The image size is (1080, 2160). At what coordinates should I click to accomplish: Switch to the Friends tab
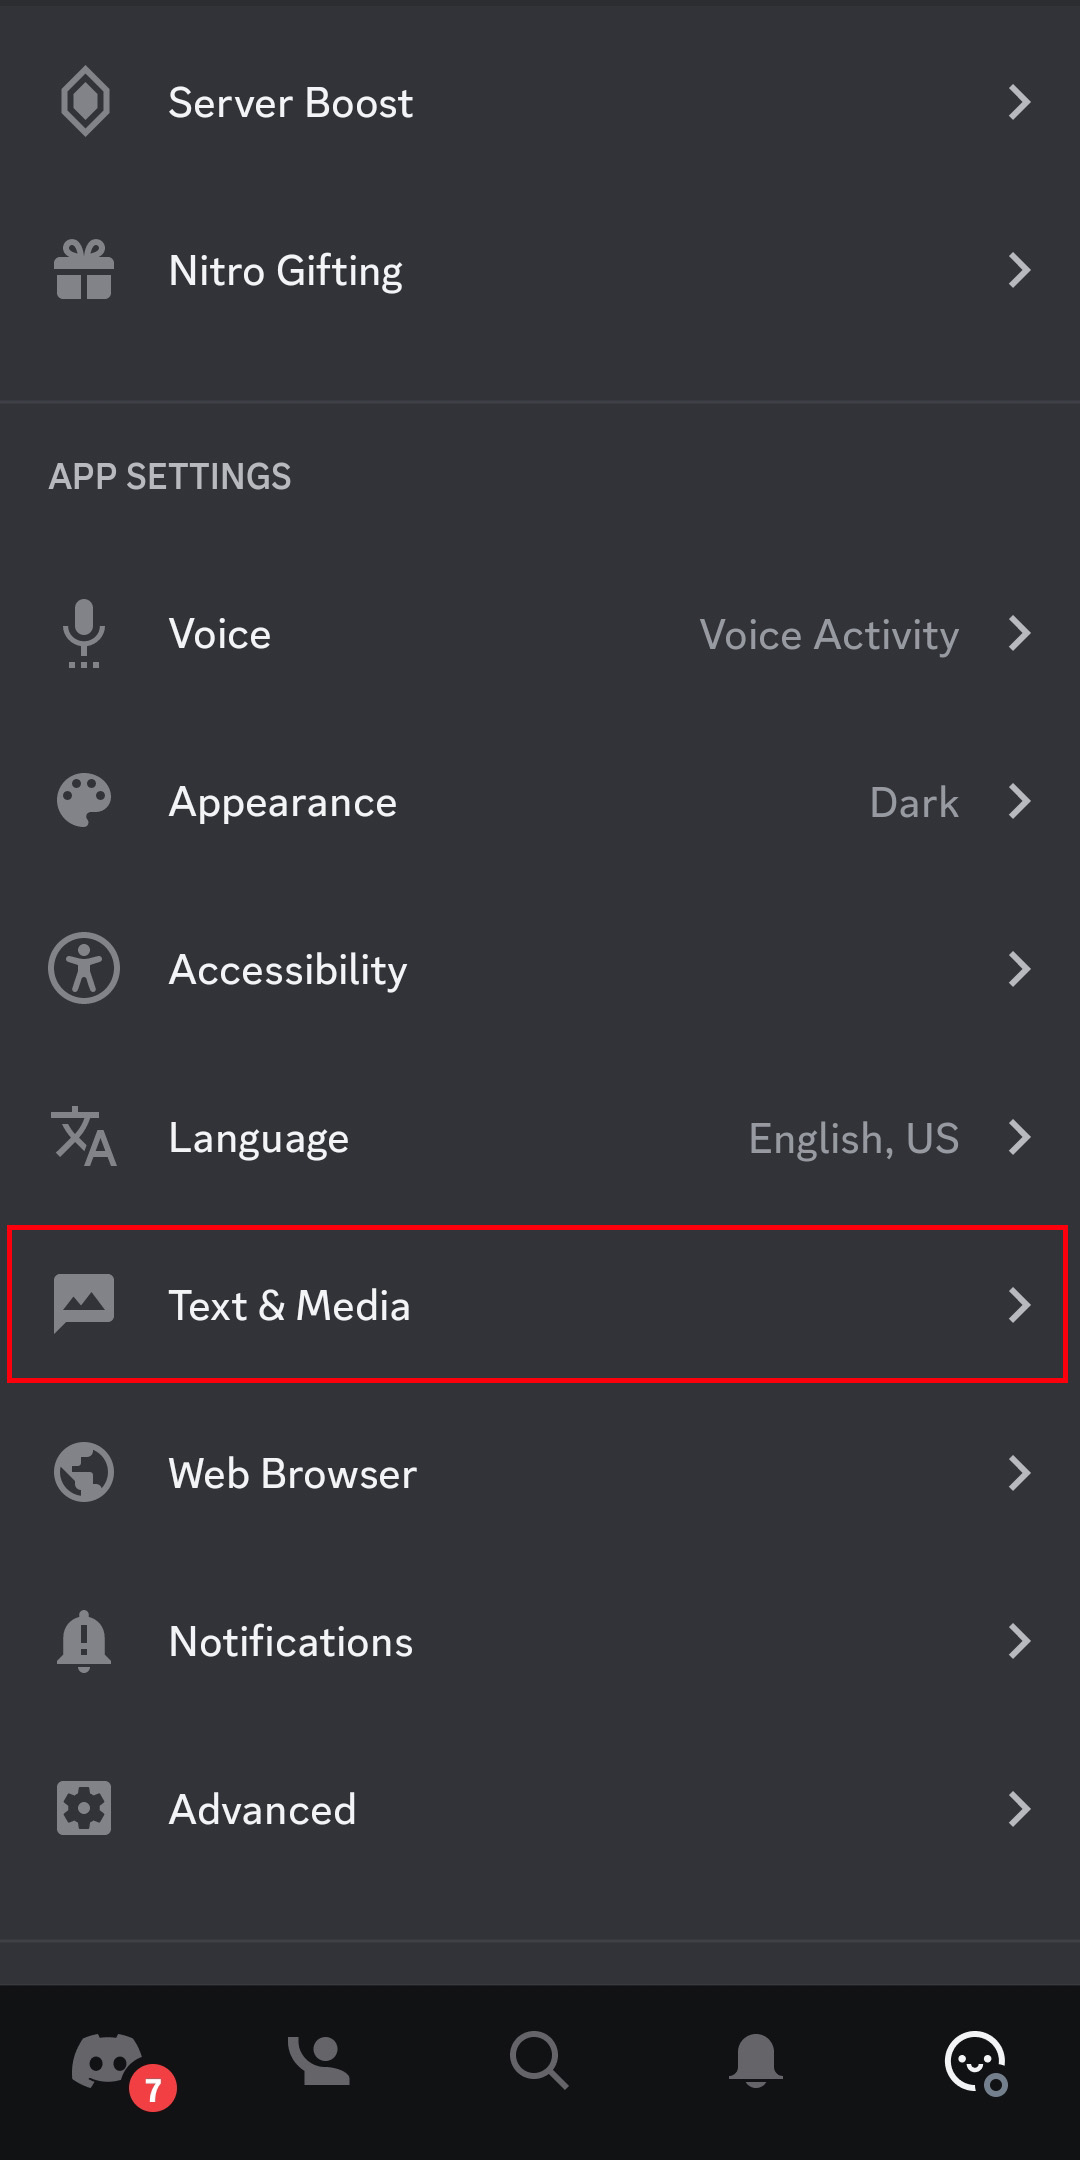[x=319, y=2062]
